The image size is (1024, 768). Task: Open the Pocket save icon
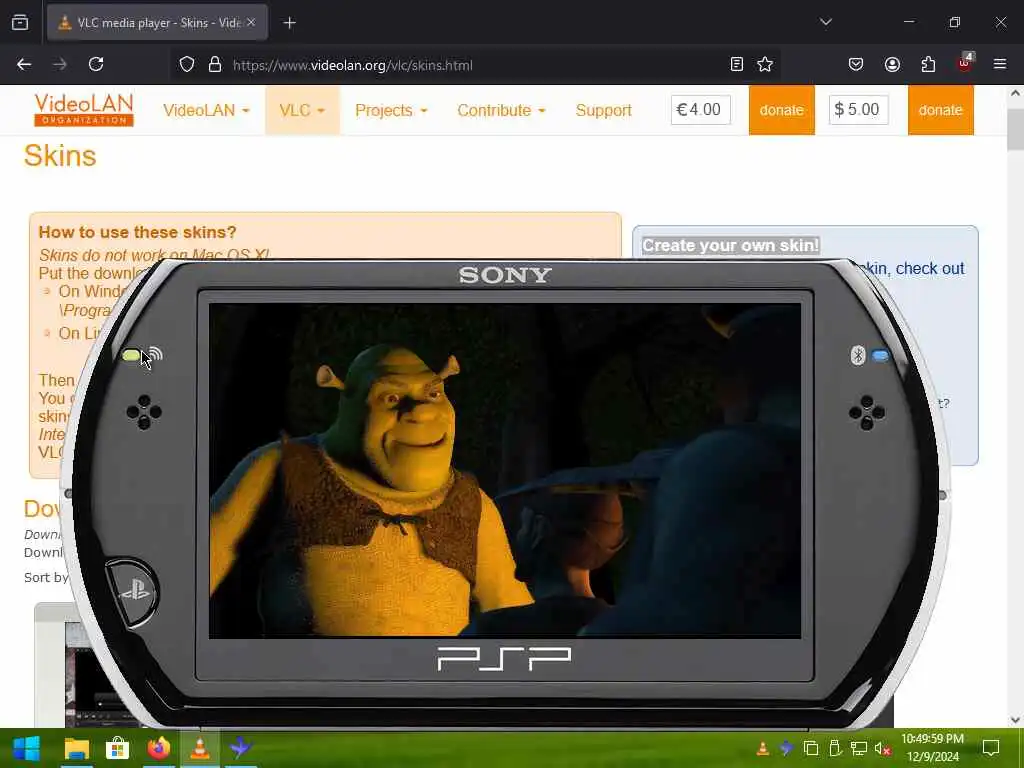point(856,64)
